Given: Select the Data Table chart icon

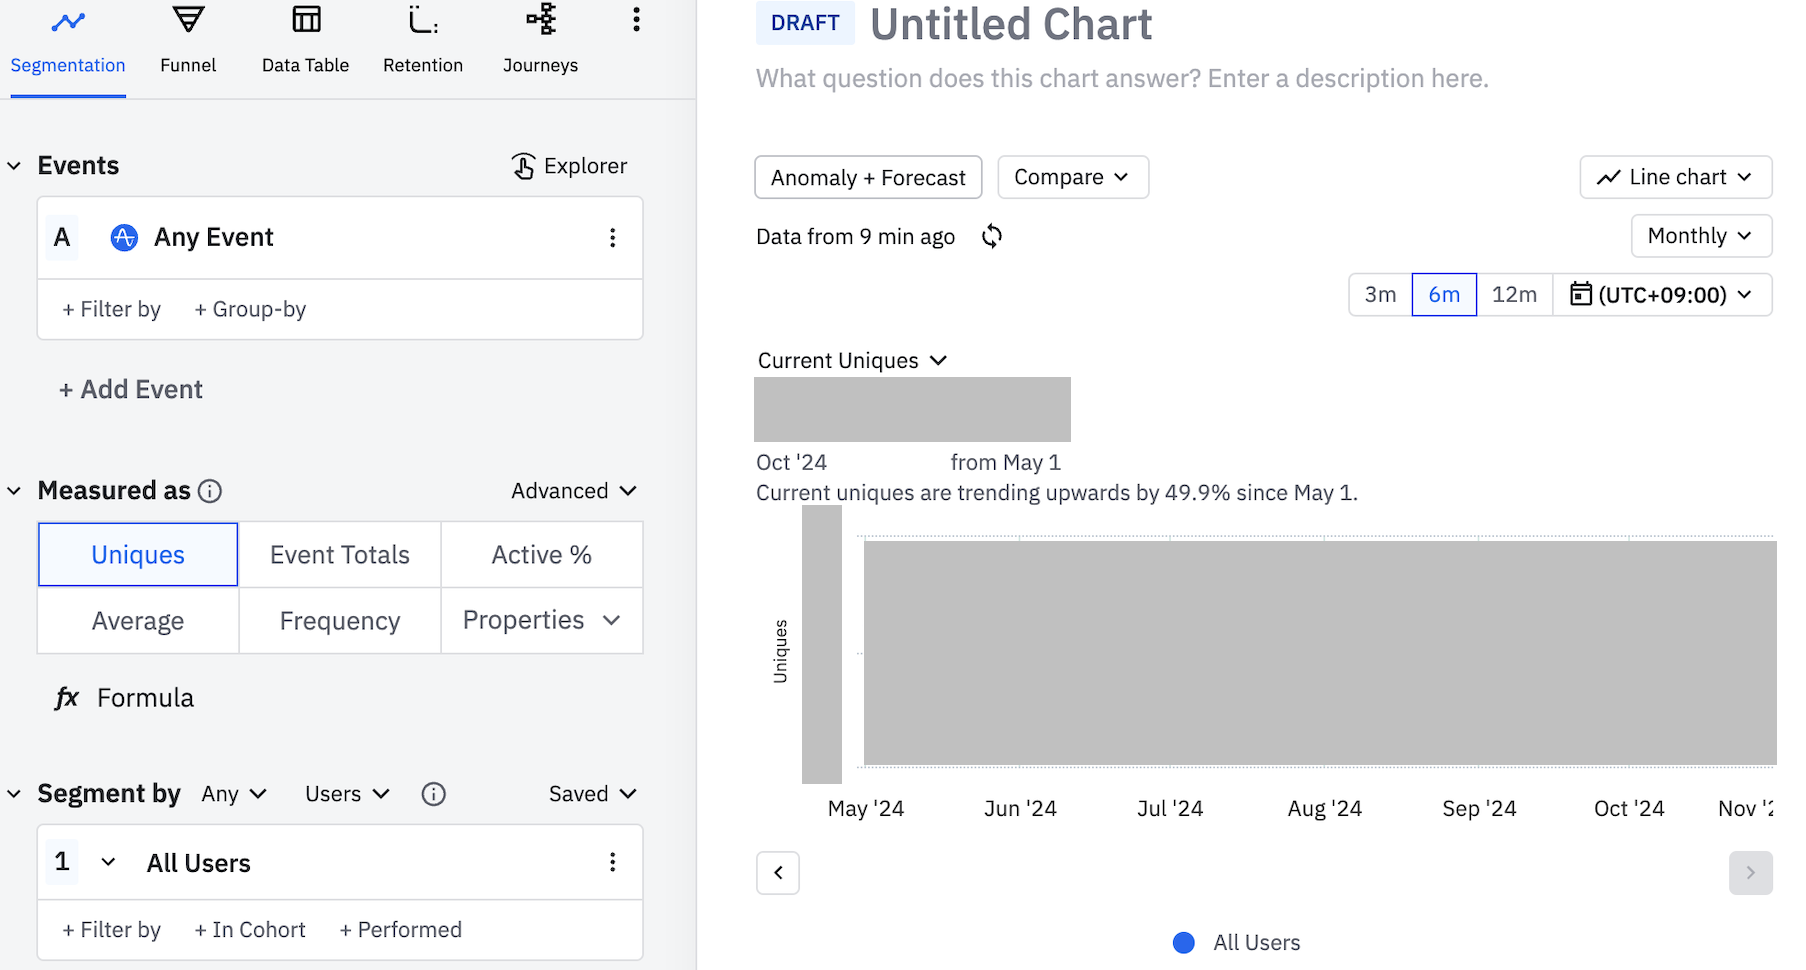Looking at the screenshot, I should [306, 20].
